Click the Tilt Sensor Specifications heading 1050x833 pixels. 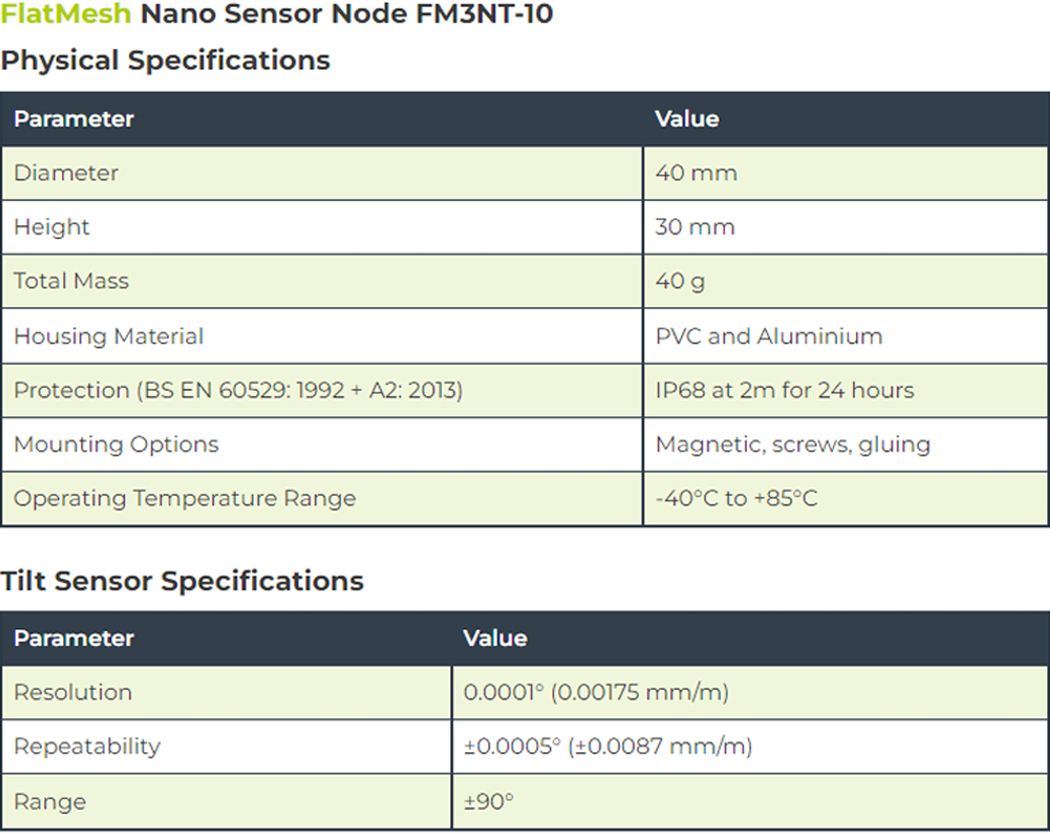point(182,581)
